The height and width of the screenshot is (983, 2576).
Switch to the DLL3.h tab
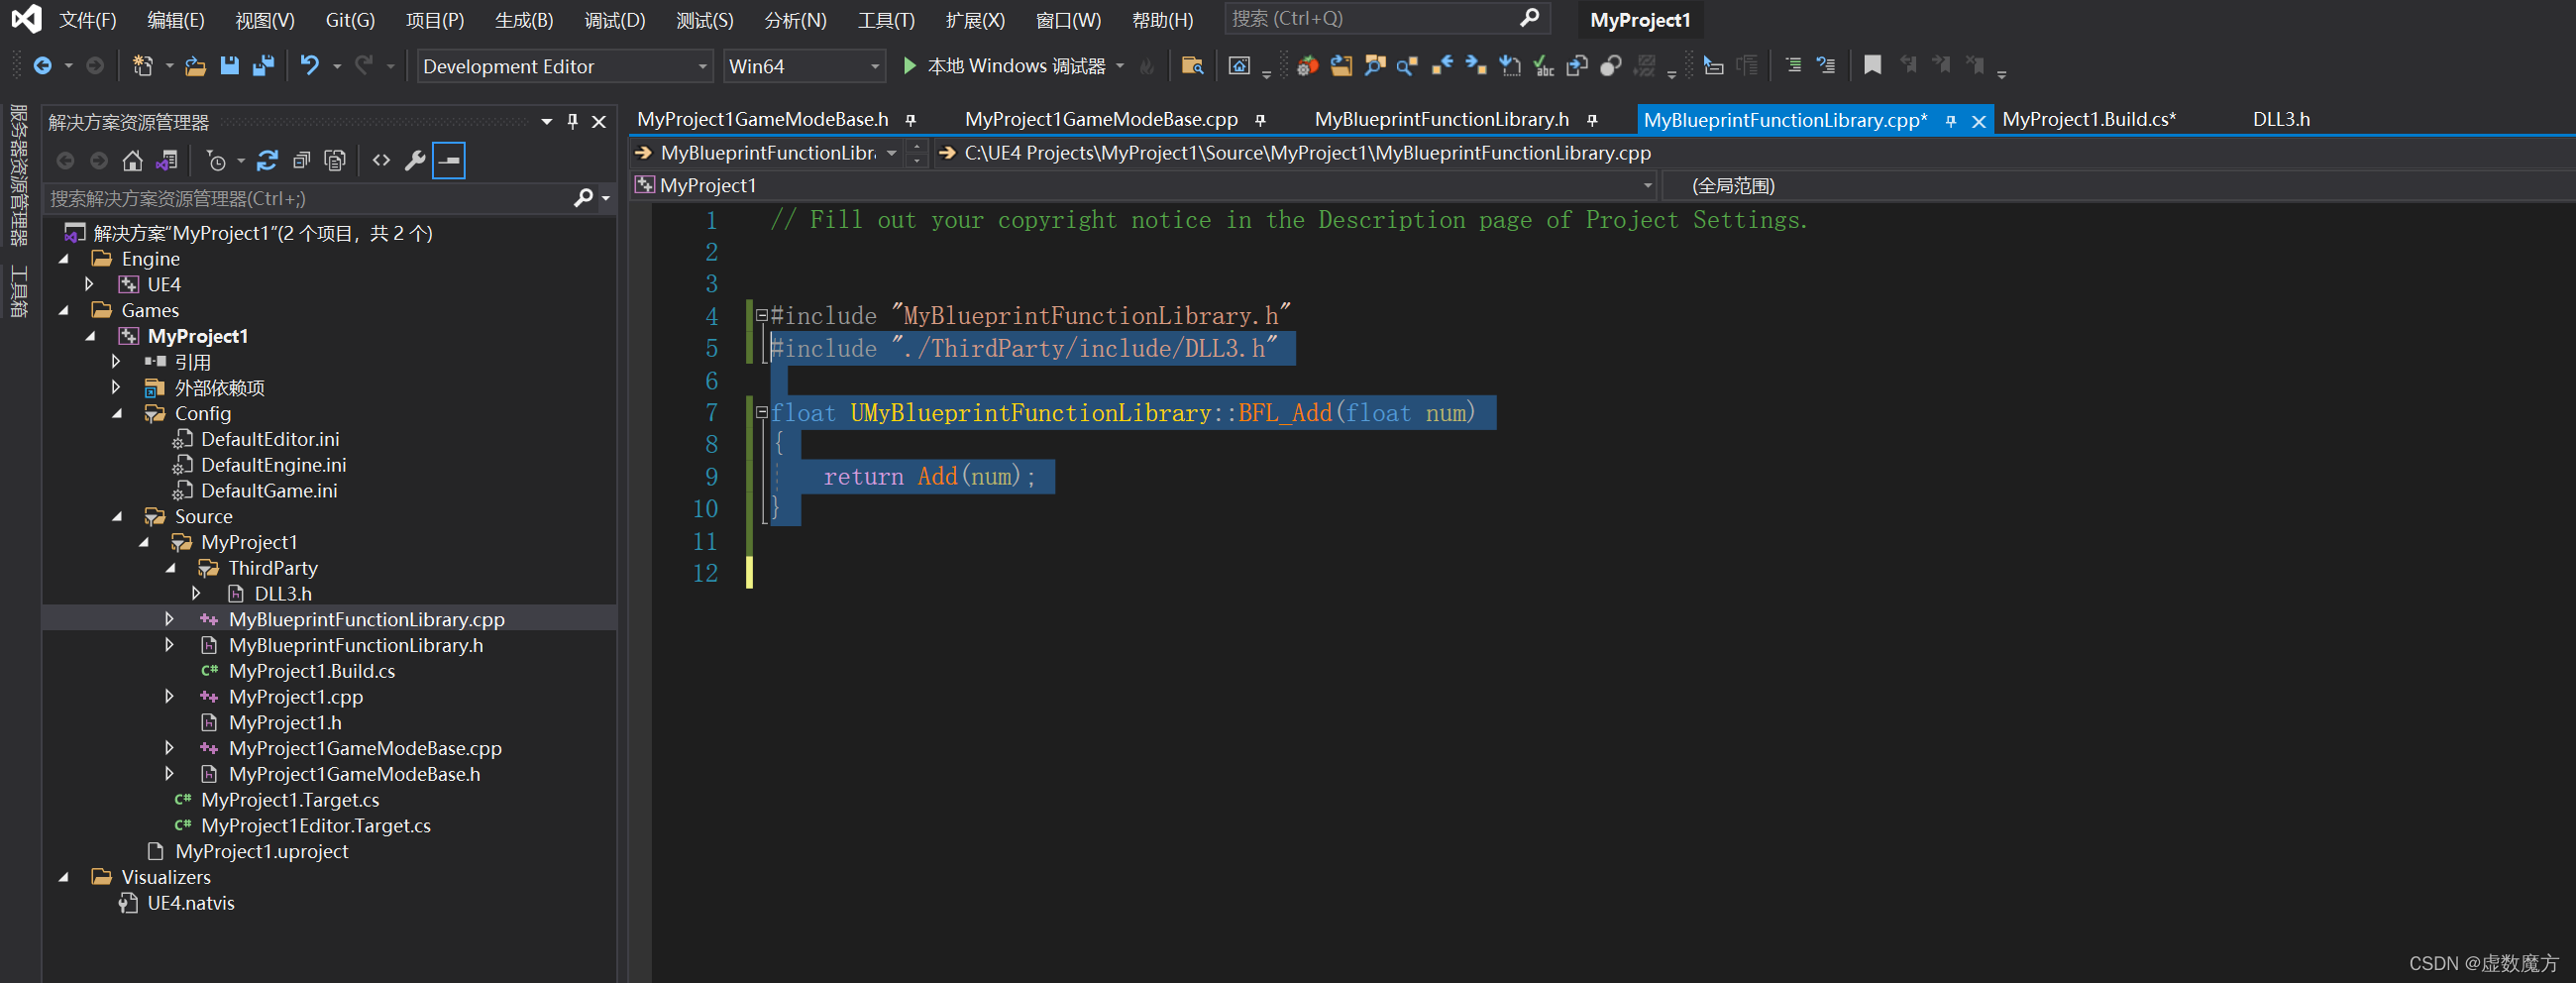coord(2281,119)
